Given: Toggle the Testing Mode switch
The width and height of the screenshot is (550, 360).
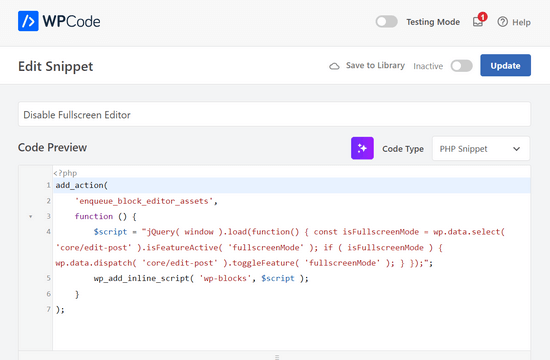Looking at the screenshot, I should point(386,22).
